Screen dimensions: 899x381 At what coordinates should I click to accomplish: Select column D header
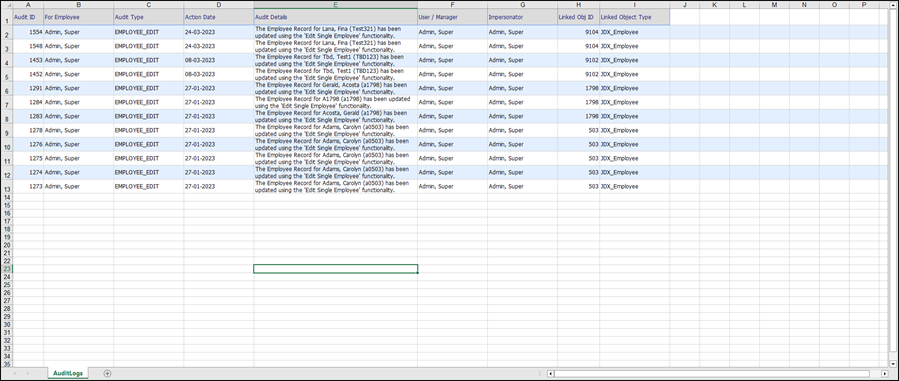tap(218, 5)
